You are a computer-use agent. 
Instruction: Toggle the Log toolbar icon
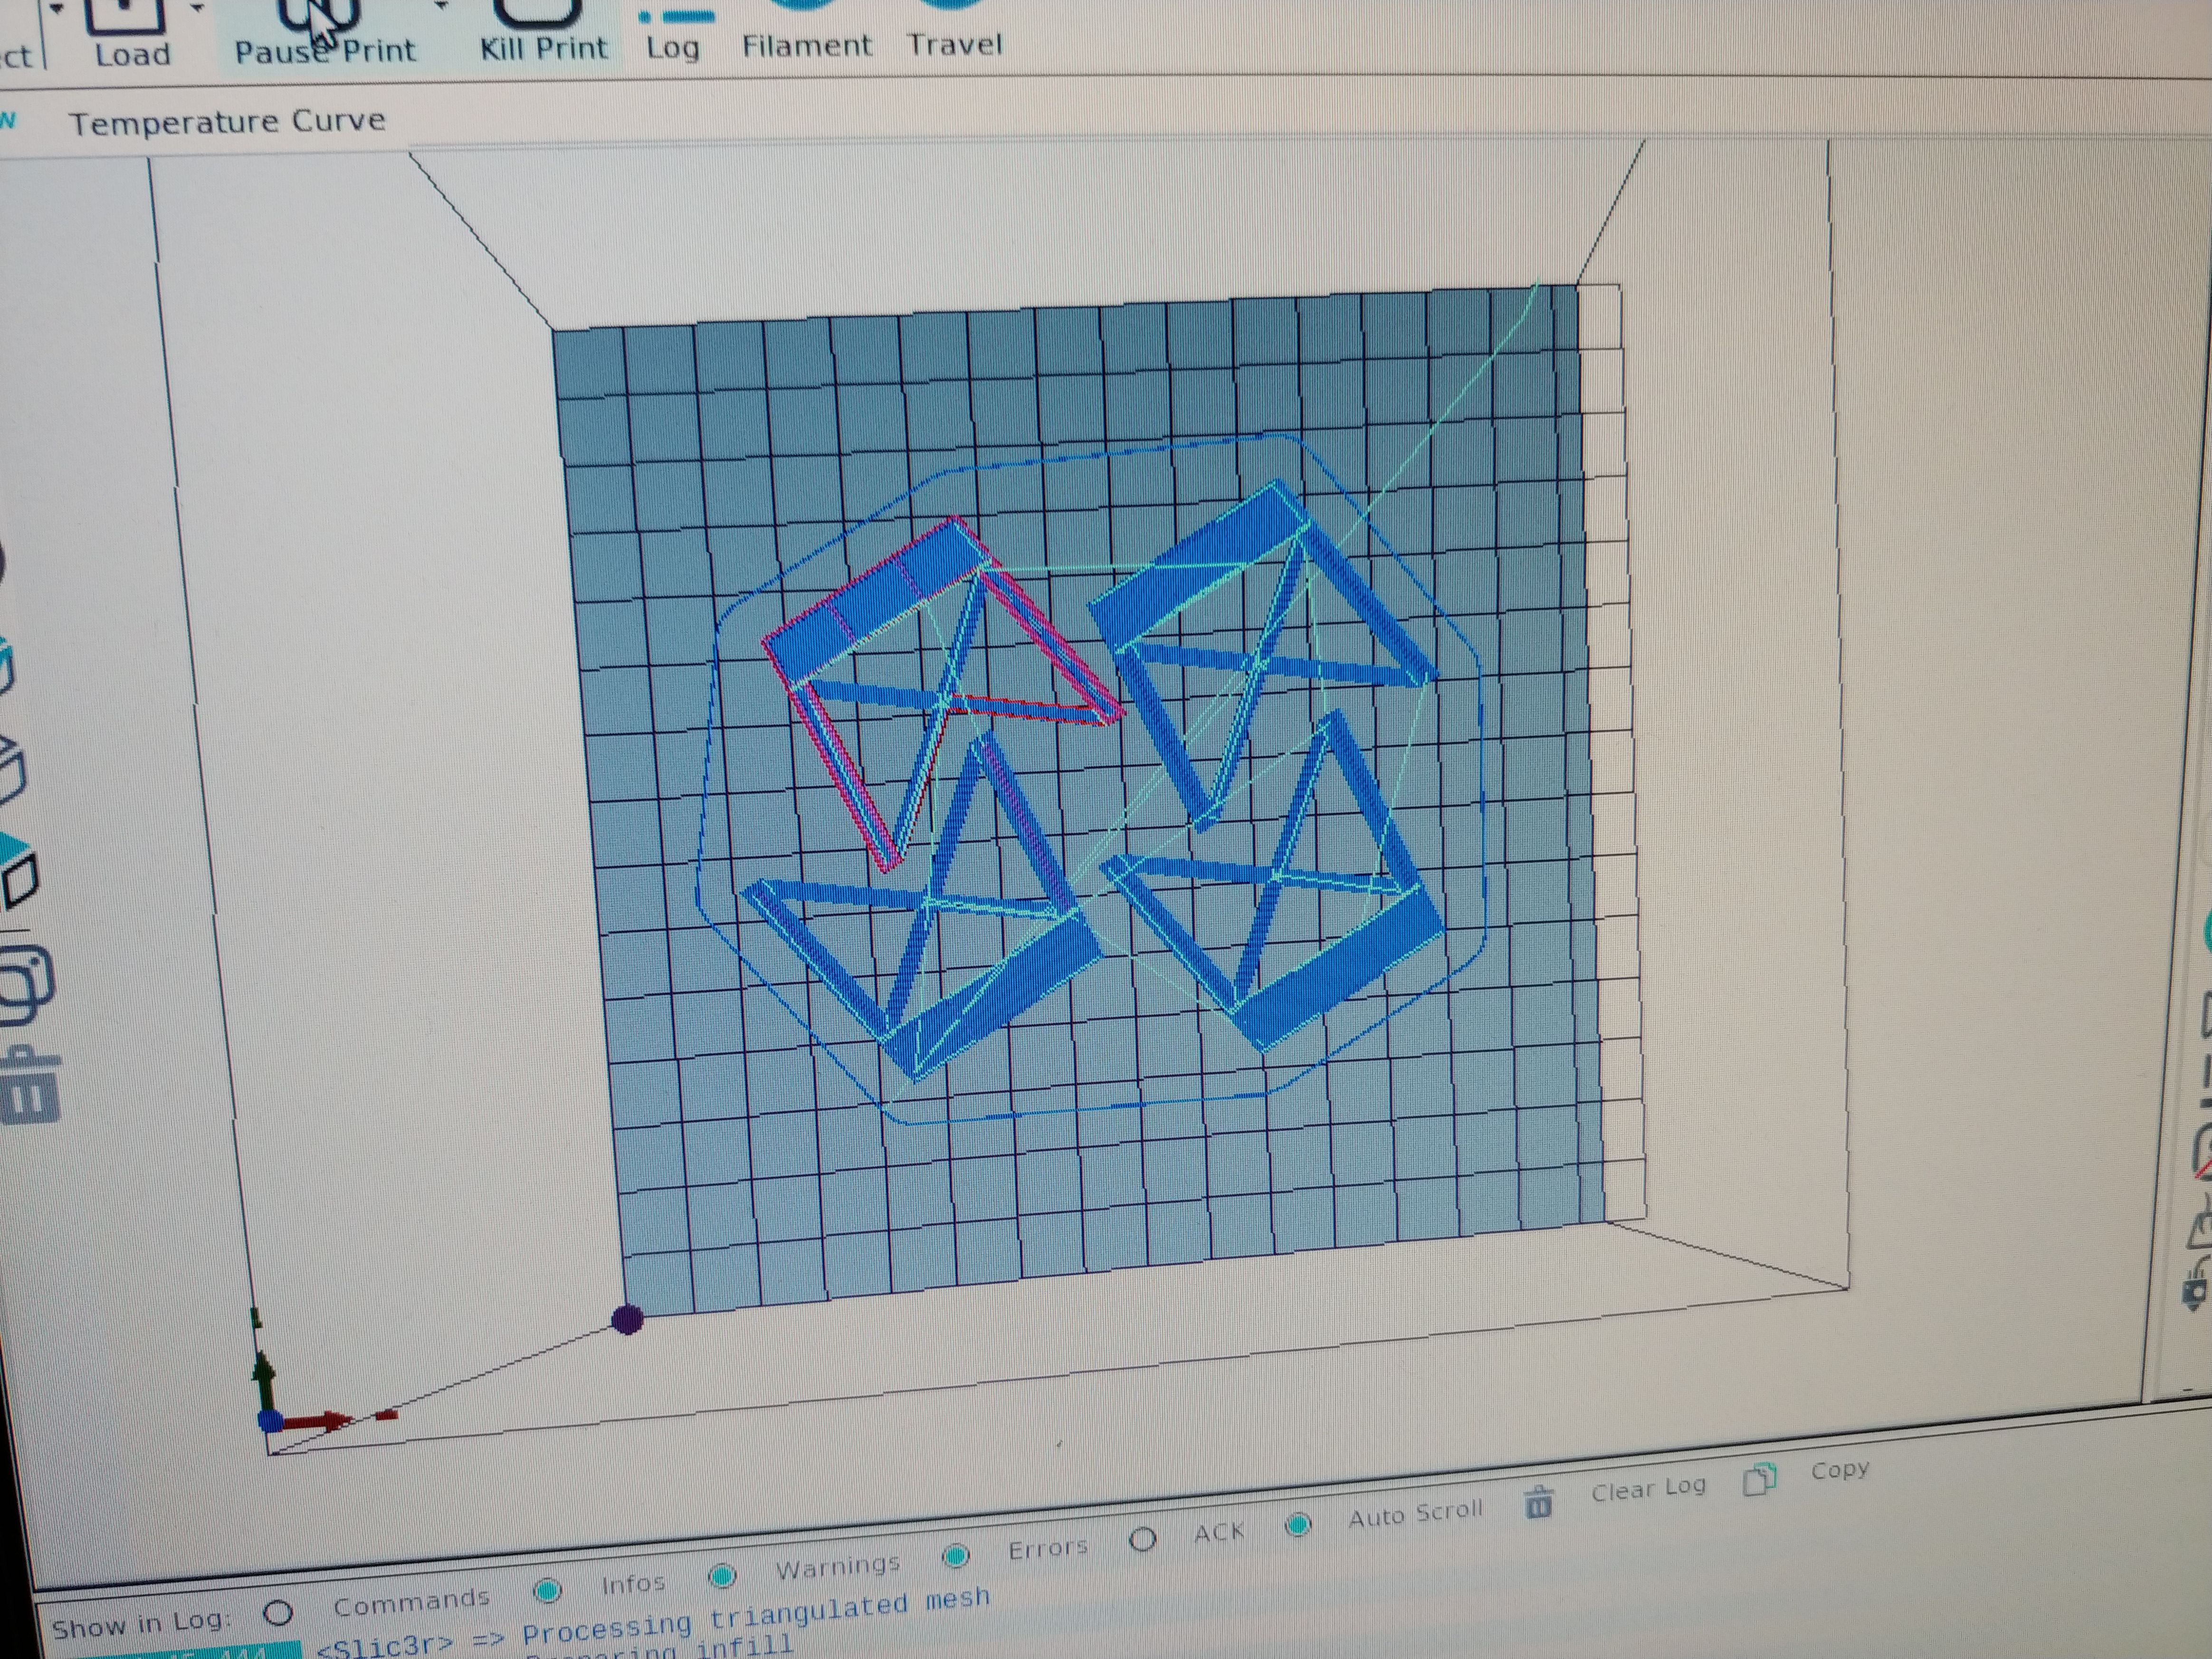click(x=673, y=32)
